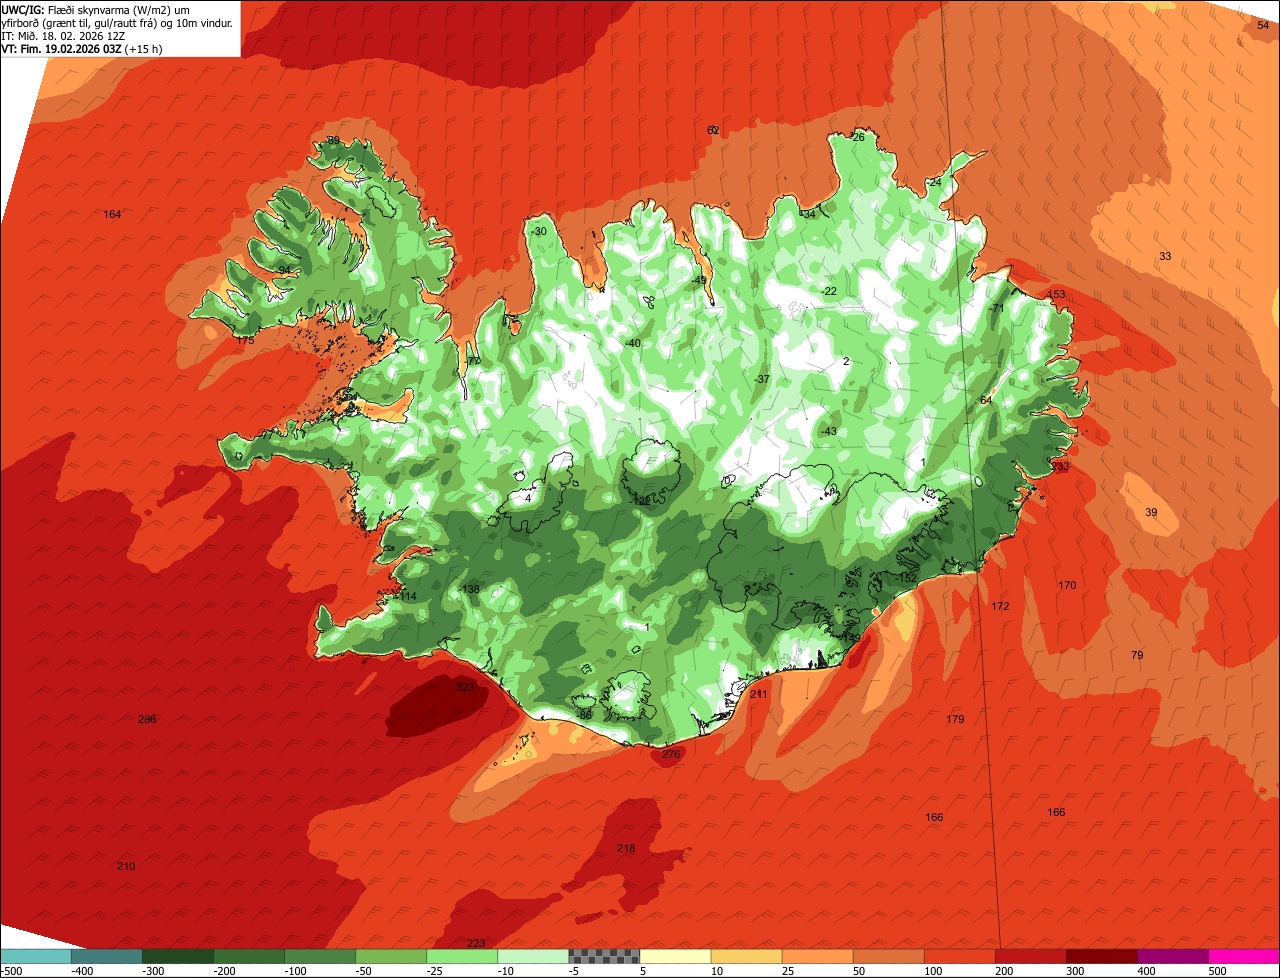Pick the magenta legend swatch starting at 500
1280x978 pixels.
(1244, 956)
